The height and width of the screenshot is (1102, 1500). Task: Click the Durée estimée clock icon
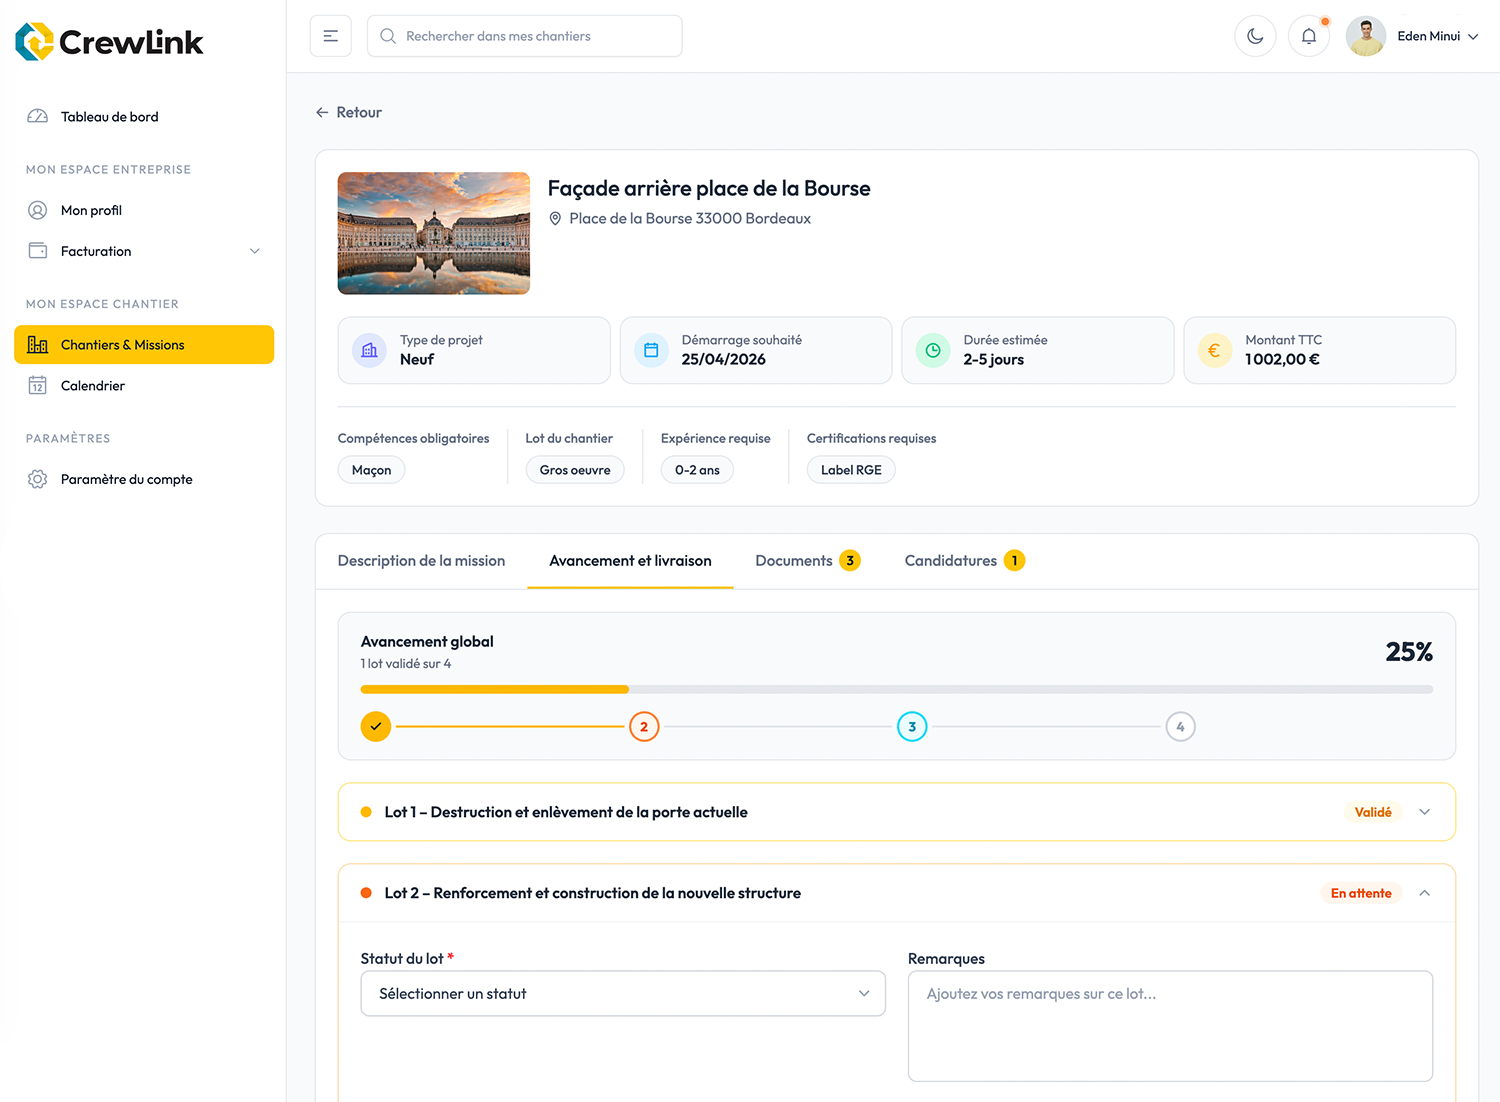click(933, 350)
